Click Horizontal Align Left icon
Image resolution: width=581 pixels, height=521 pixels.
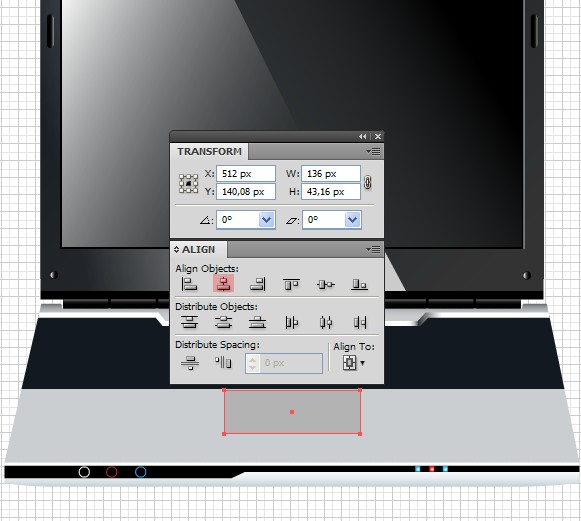click(x=189, y=284)
